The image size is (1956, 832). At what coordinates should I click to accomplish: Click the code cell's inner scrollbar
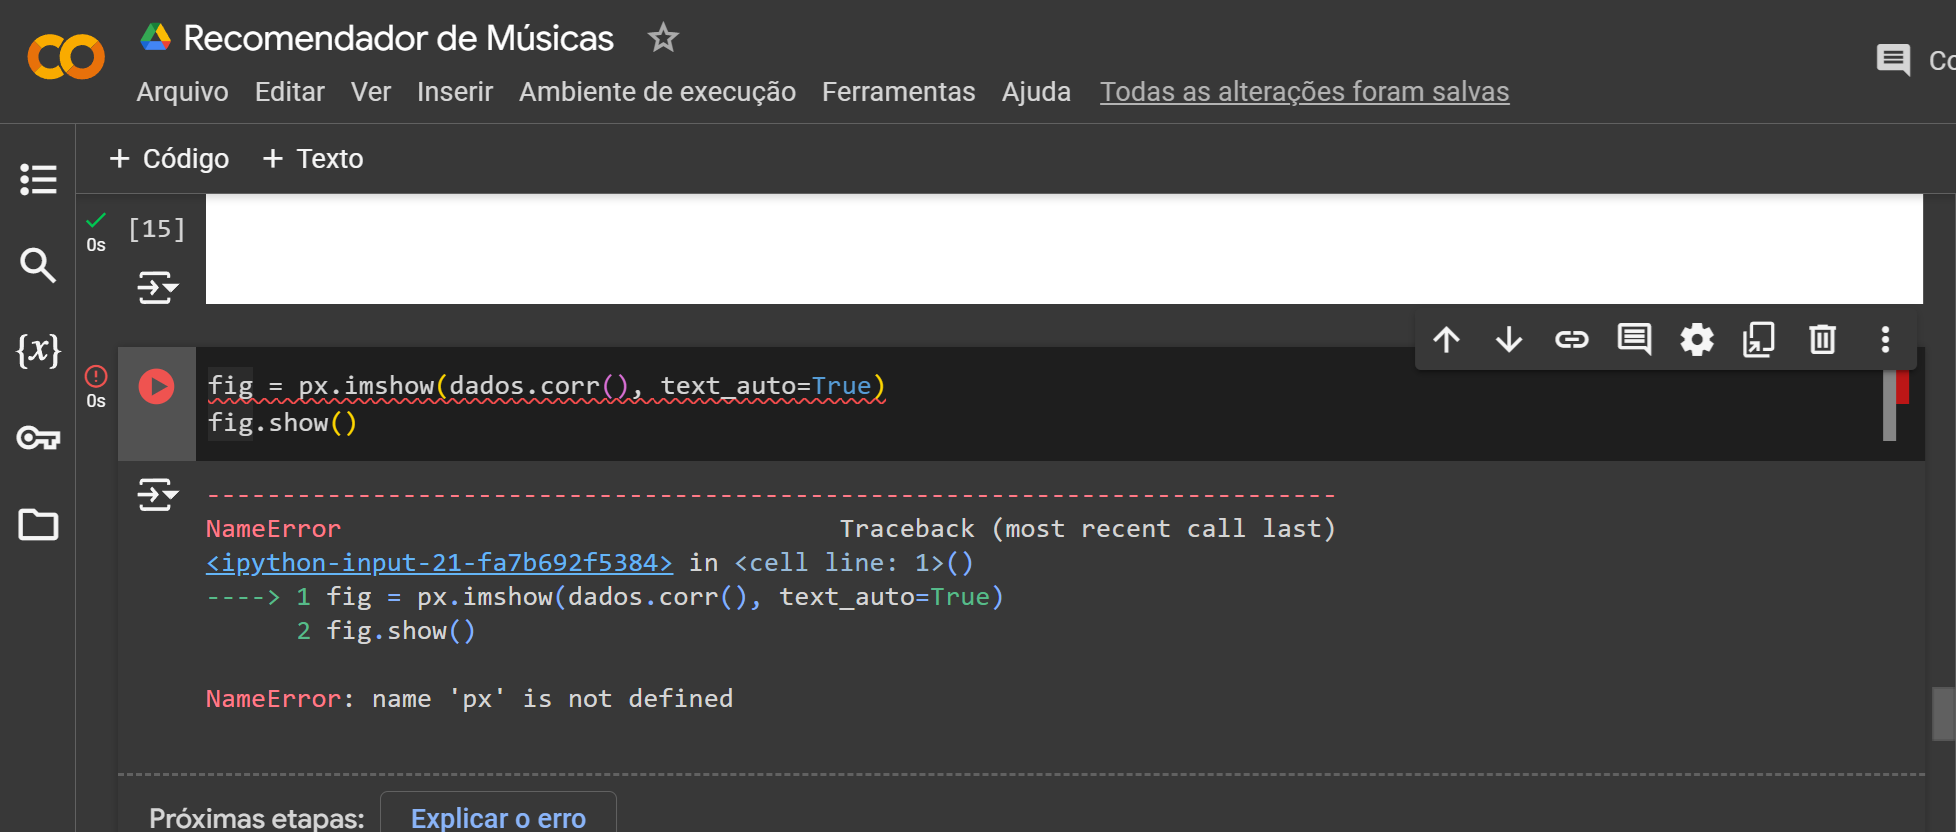point(1889,405)
